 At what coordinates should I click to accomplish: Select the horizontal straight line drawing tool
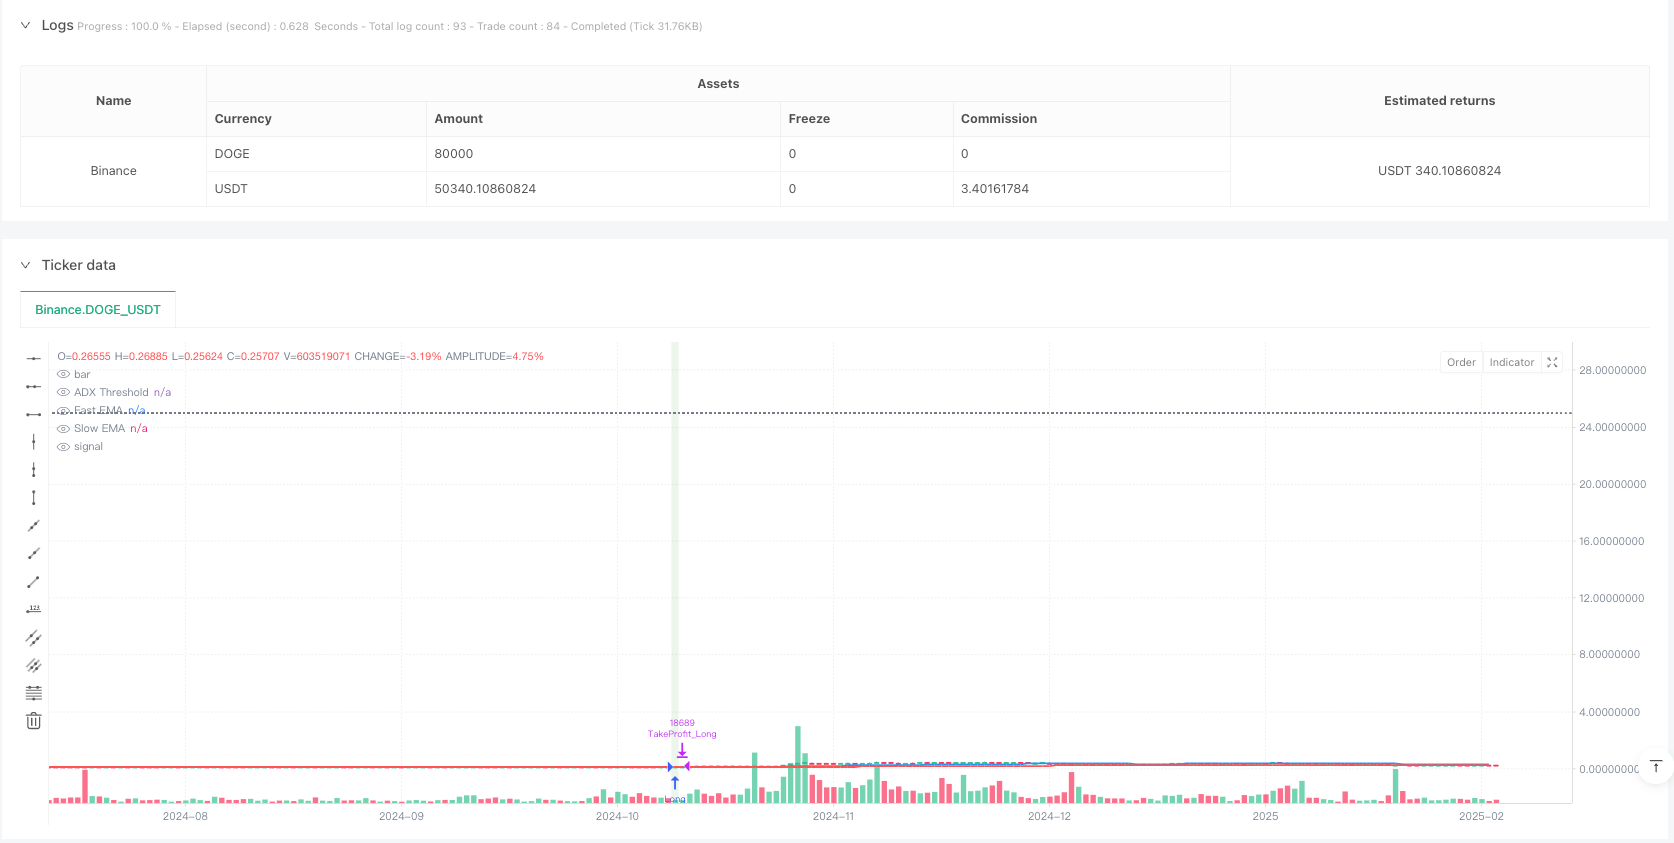point(33,358)
